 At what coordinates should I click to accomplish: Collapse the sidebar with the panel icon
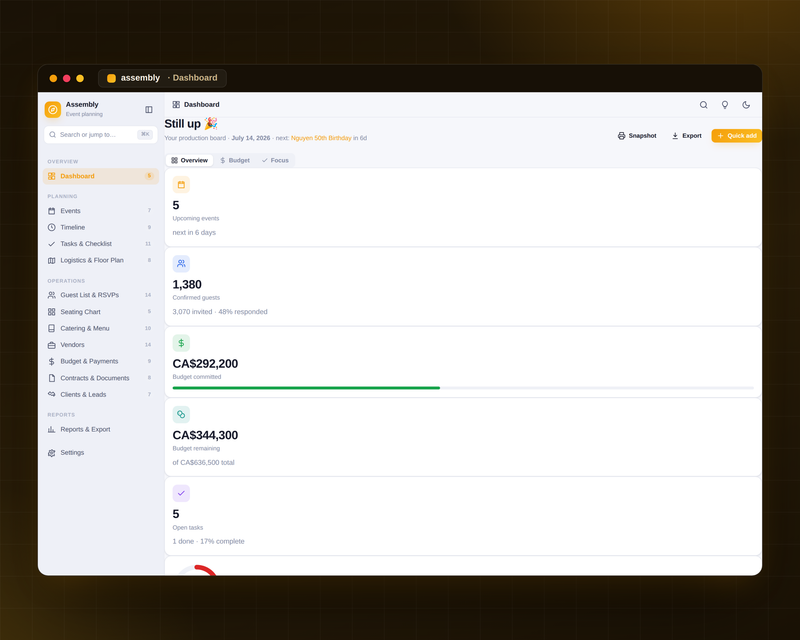pyautogui.click(x=148, y=109)
